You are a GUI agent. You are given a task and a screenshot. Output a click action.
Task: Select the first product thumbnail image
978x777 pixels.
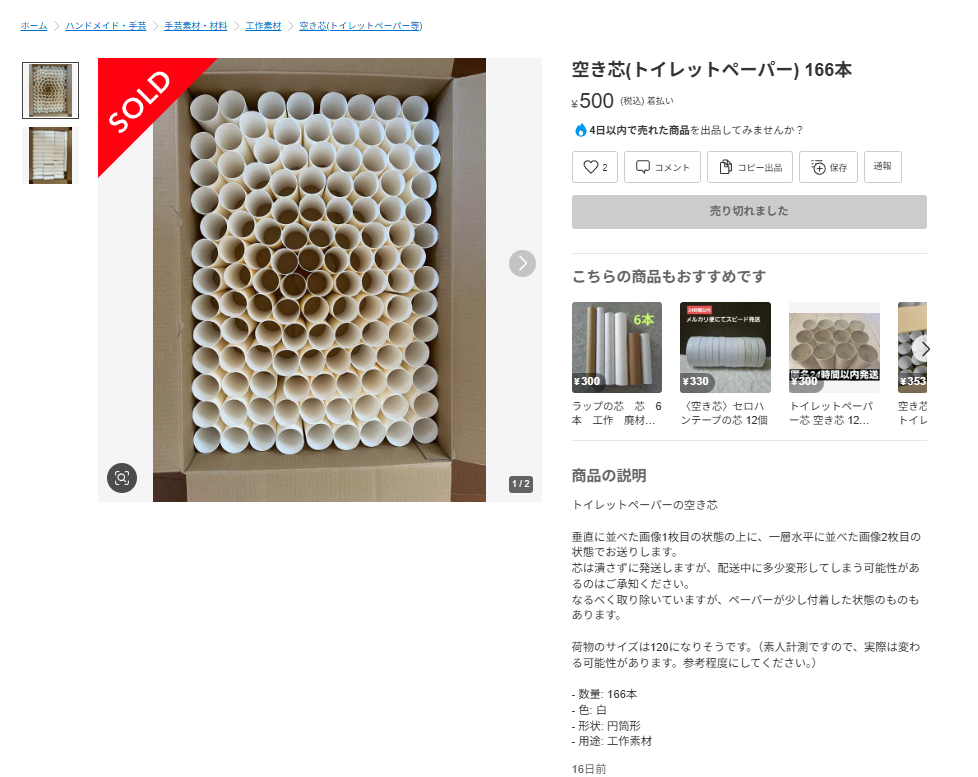point(51,90)
